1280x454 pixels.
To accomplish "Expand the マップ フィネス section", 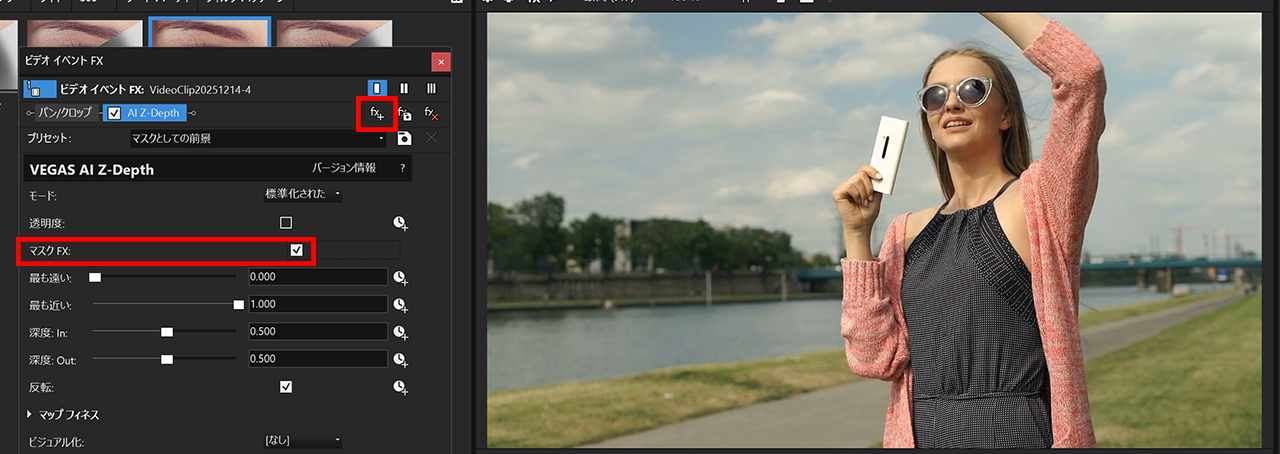I will 62,414.
